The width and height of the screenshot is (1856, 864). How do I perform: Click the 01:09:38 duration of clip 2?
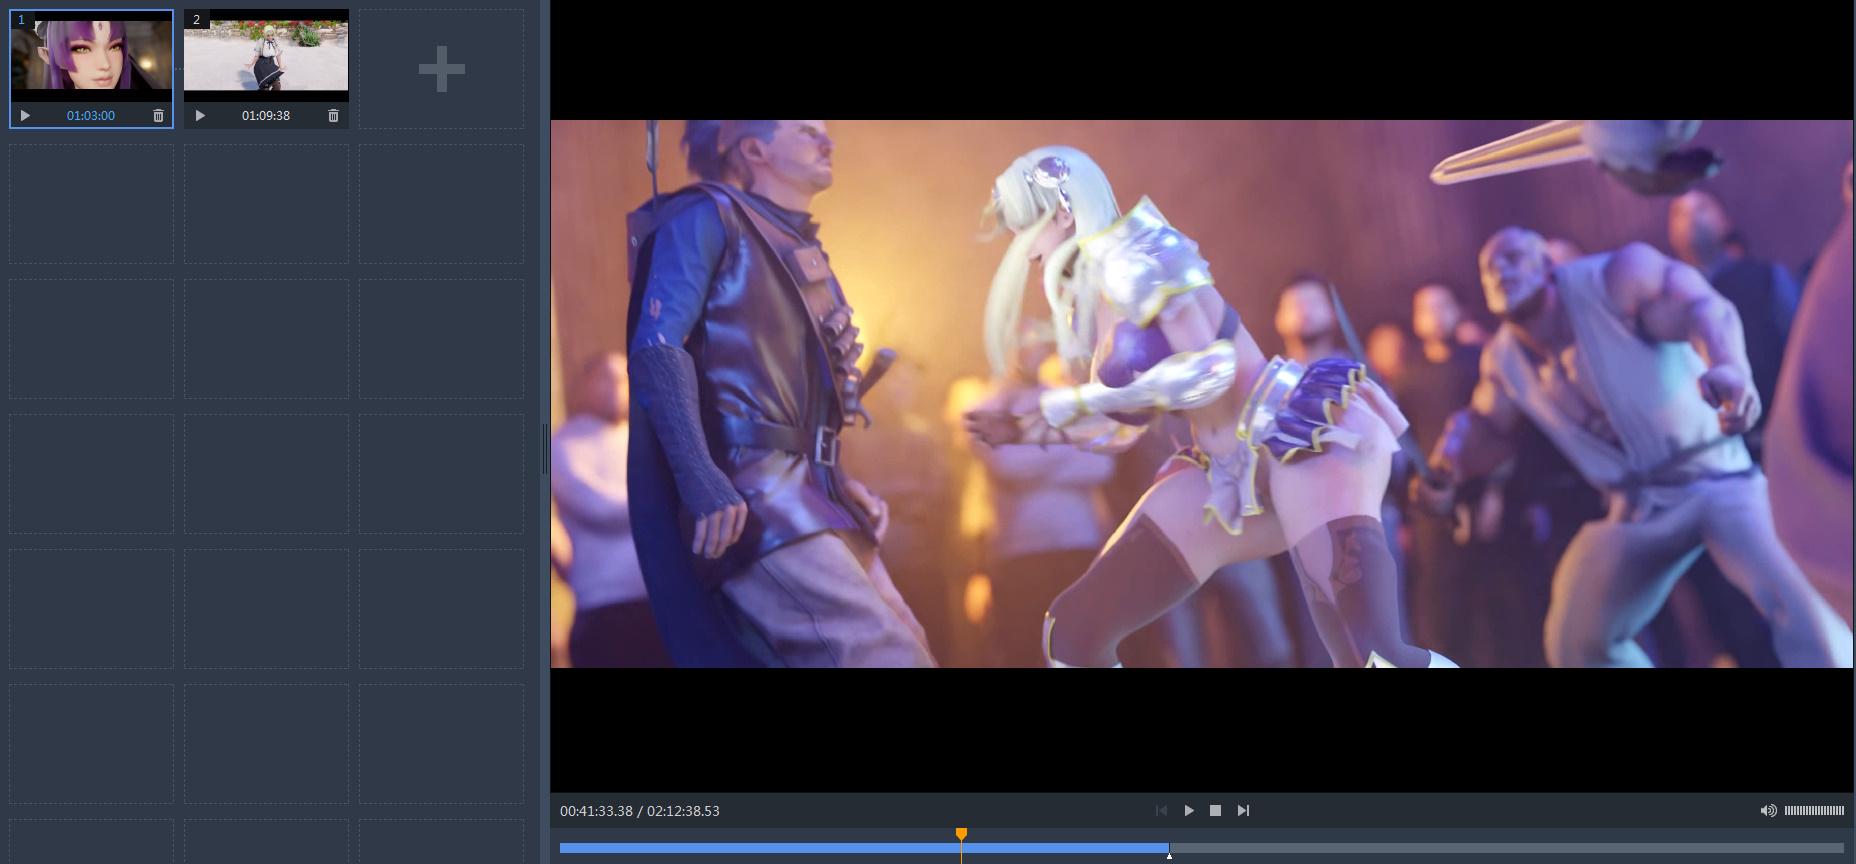pos(266,116)
